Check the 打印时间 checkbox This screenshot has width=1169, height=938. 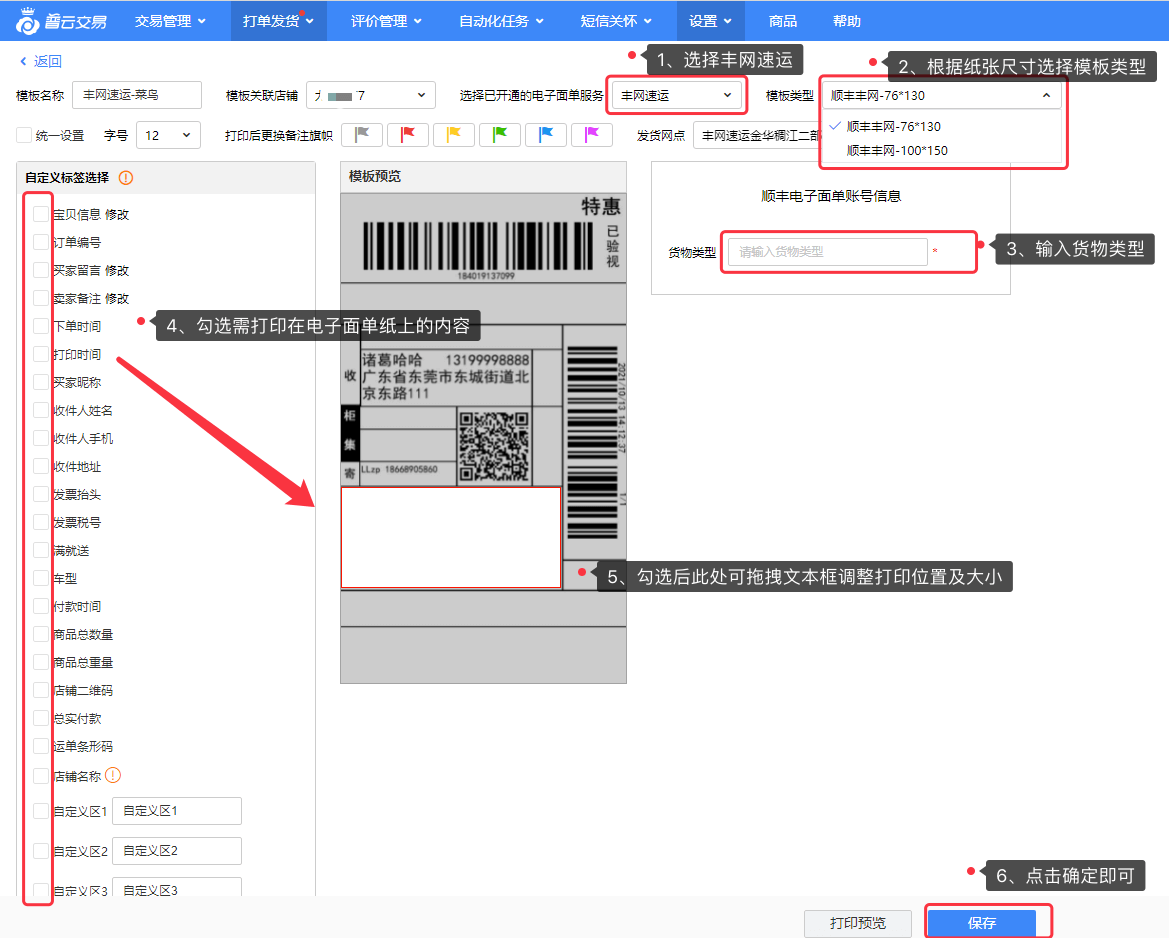(x=40, y=354)
